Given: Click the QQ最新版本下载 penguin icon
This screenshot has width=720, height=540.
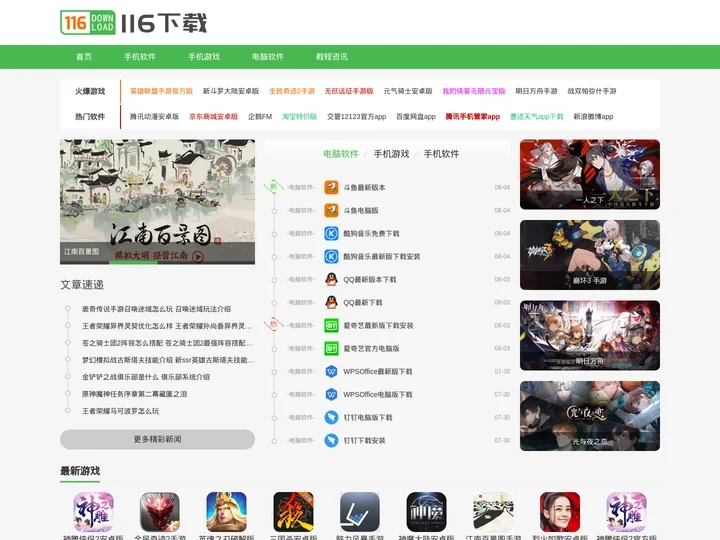Looking at the screenshot, I should pyautogui.click(x=331, y=279).
